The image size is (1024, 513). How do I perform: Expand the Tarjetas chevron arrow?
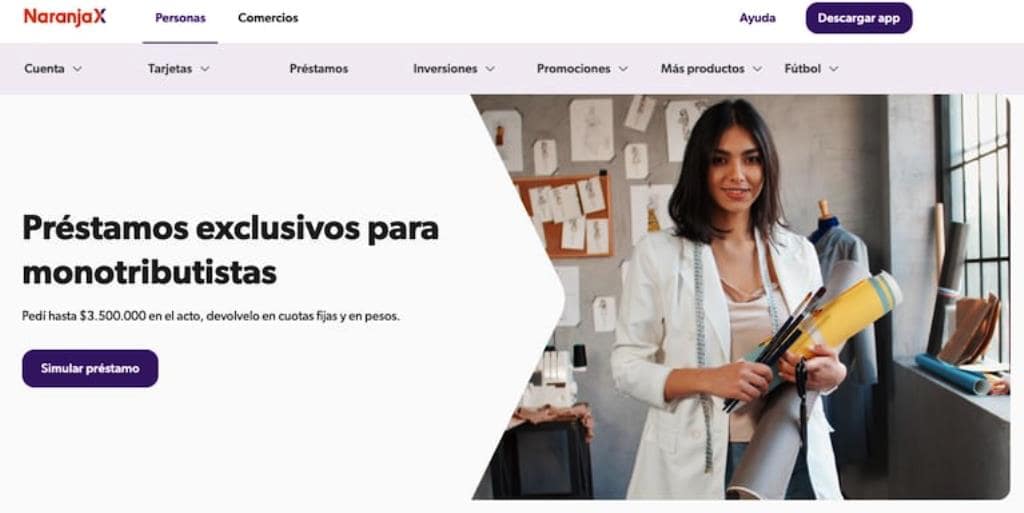204,69
